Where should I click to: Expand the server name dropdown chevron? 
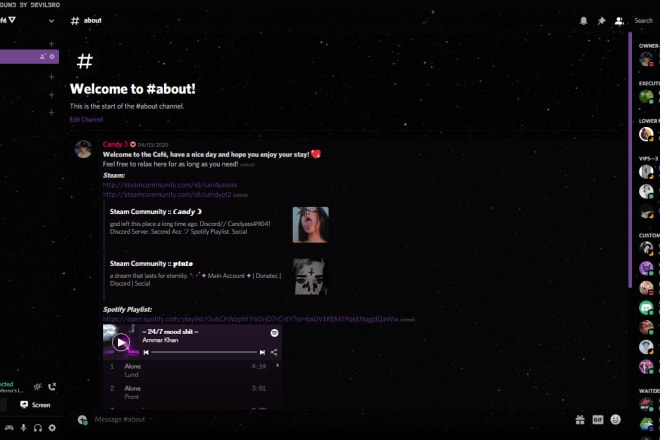click(51, 21)
